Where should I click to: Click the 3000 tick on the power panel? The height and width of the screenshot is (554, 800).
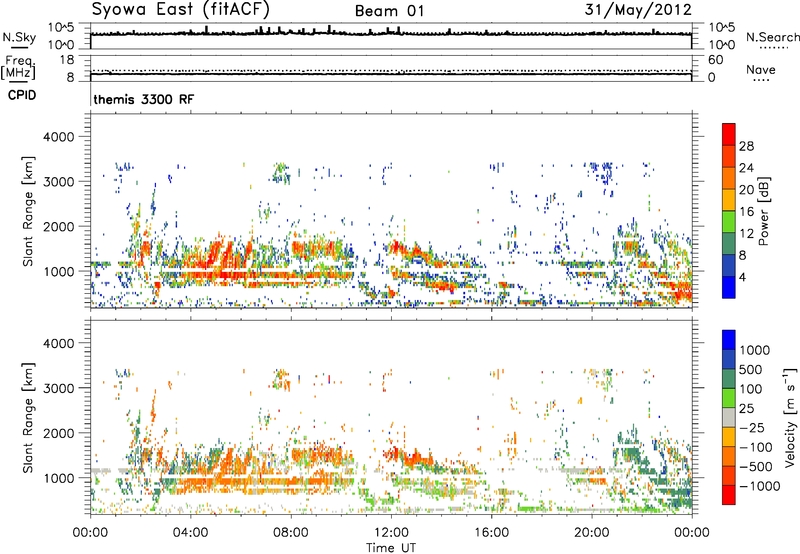[x=59, y=182]
